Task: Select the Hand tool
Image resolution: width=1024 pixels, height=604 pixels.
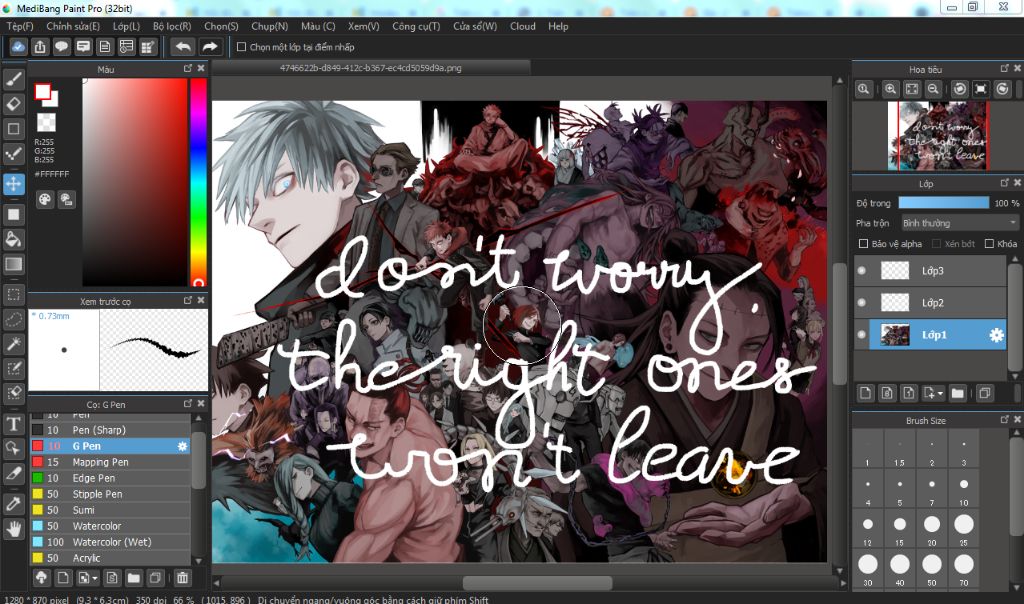Action: [x=14, y=529]
